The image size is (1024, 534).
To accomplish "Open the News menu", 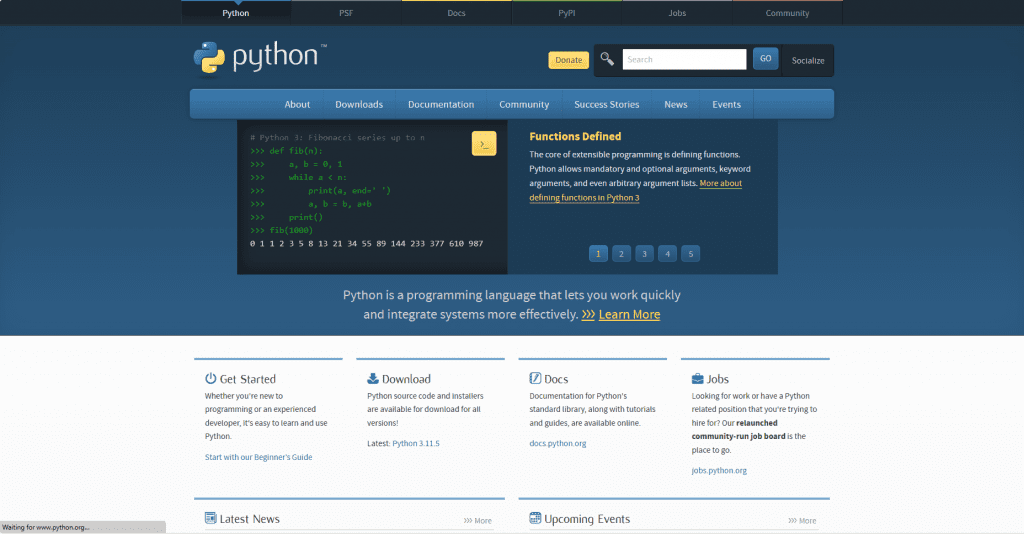I will point(675,104).
